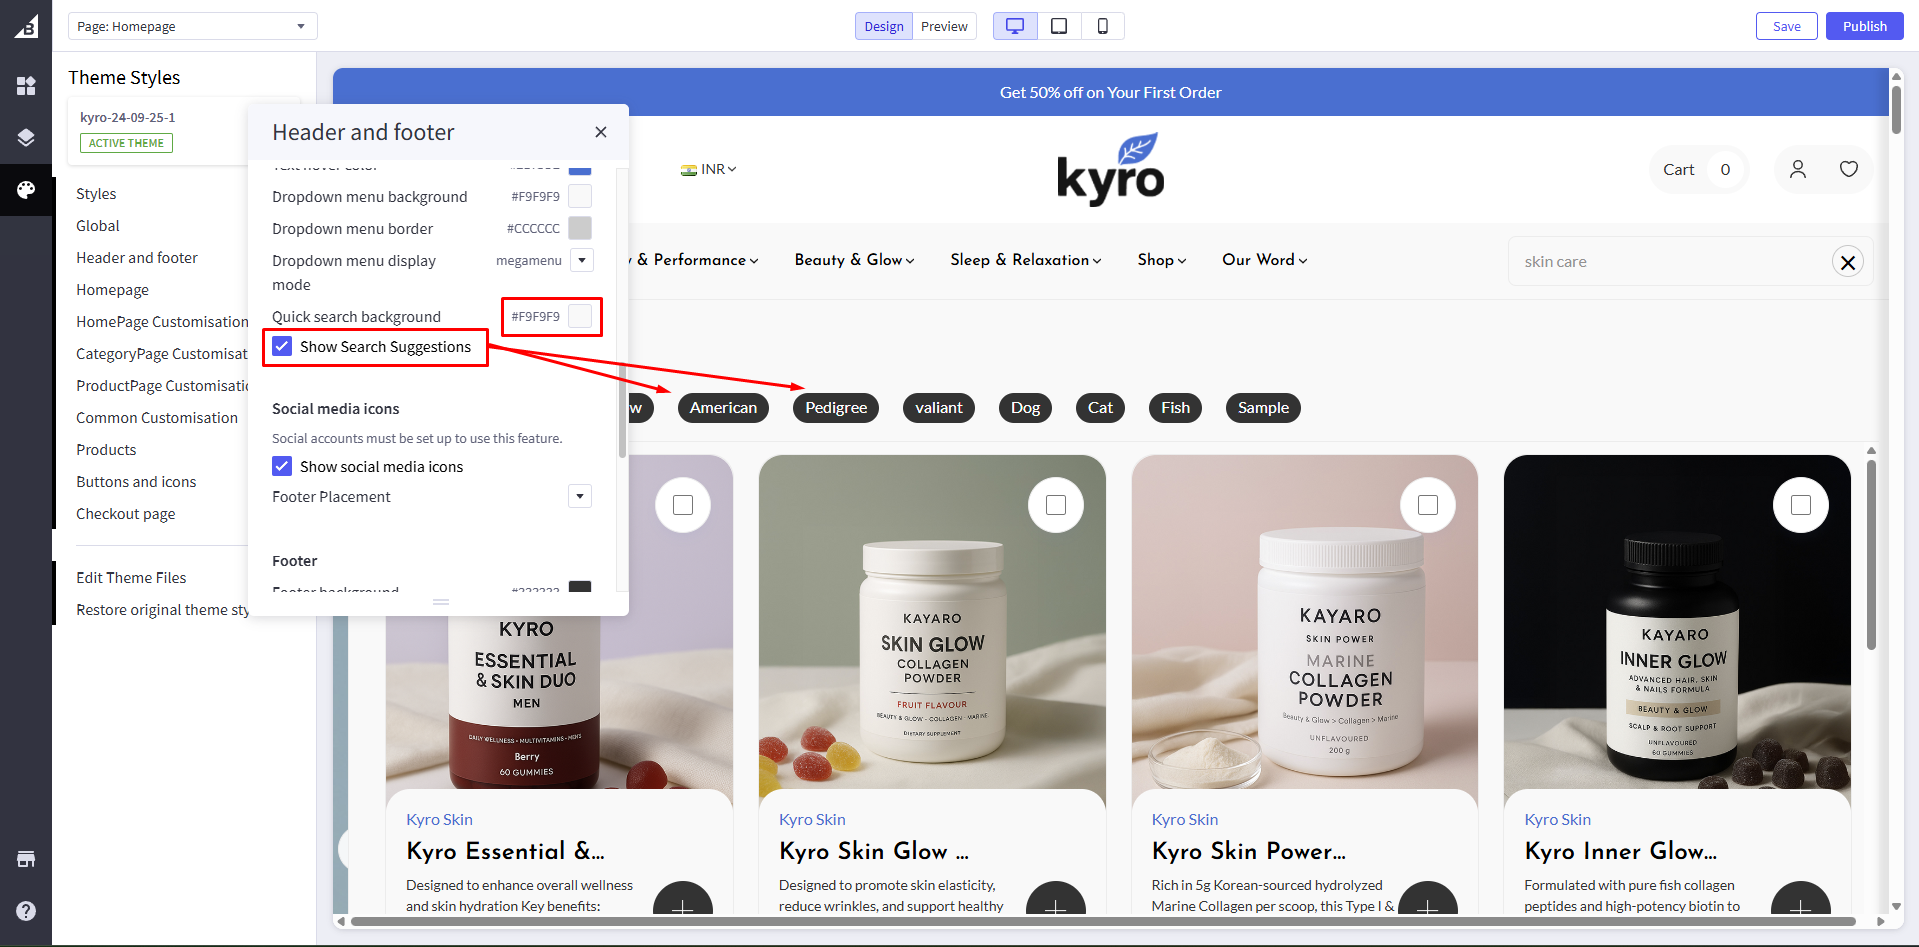
Task: Open Theme Styles palette icon in sidebar
Action: (x=26, y=190)
